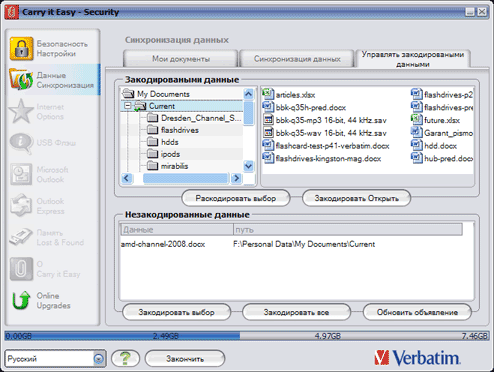Select the flashdrives-kingston-mag.docx file icon
Viewport: 494px width, 372px height.
point(268,158)
